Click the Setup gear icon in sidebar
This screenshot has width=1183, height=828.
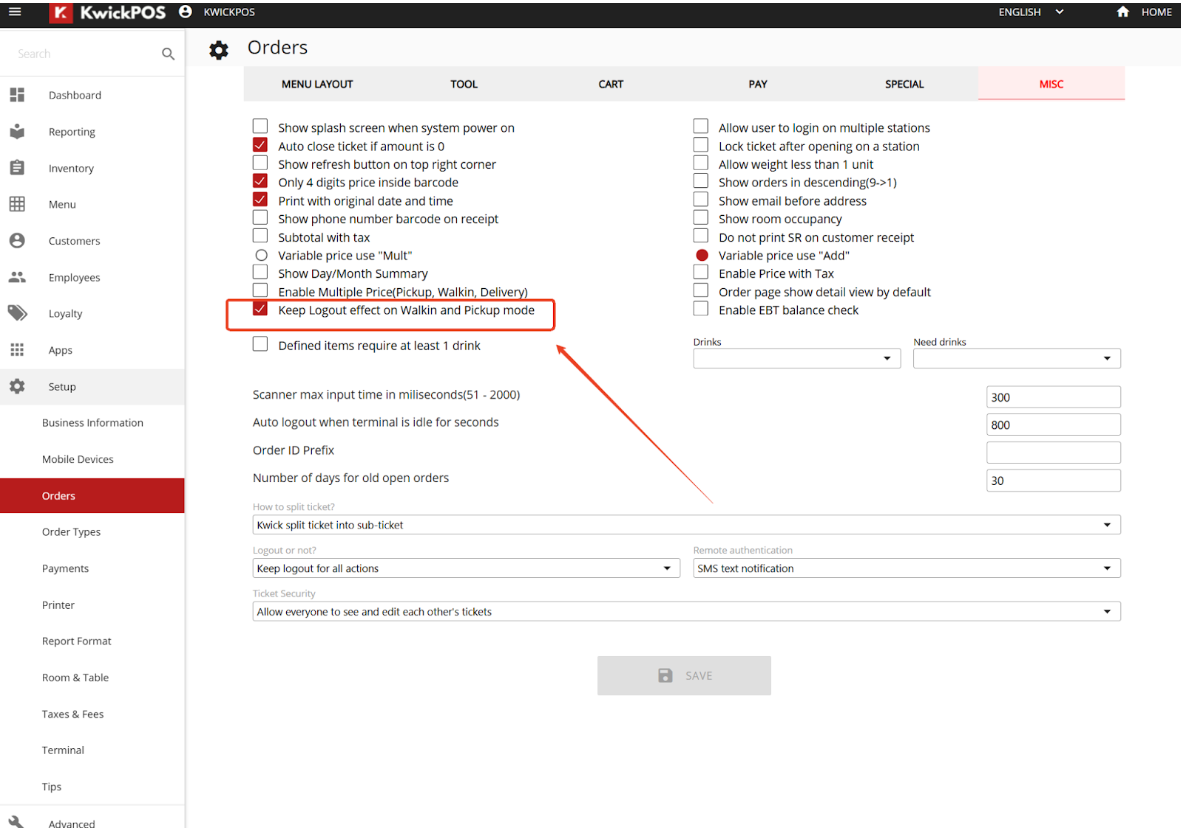click(17, 386)
